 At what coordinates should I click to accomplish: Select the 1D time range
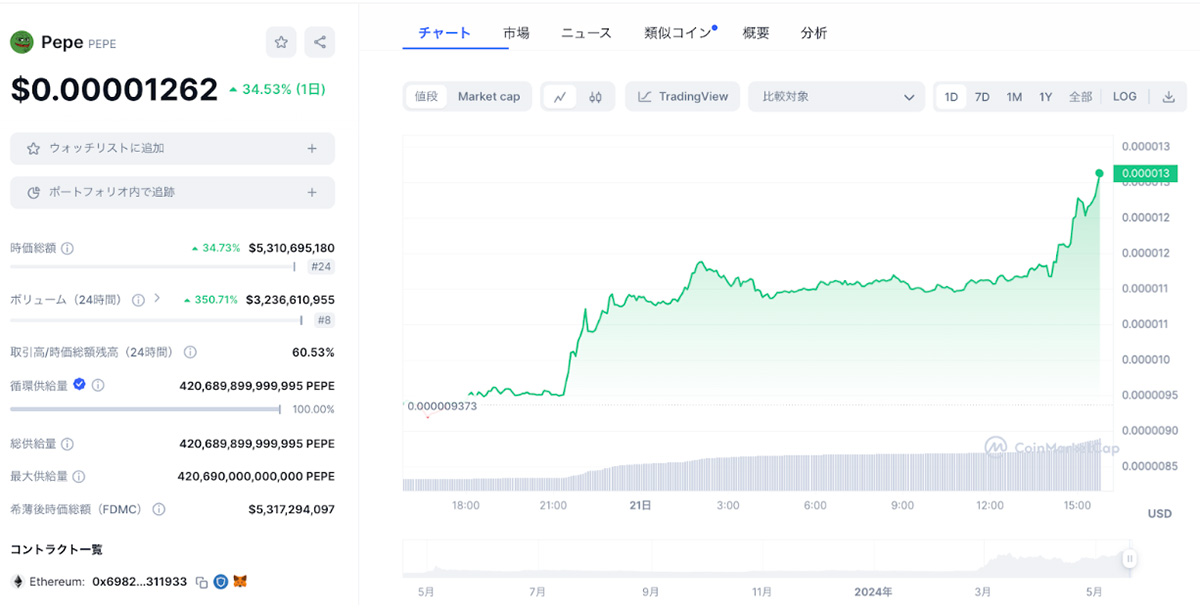951,97
